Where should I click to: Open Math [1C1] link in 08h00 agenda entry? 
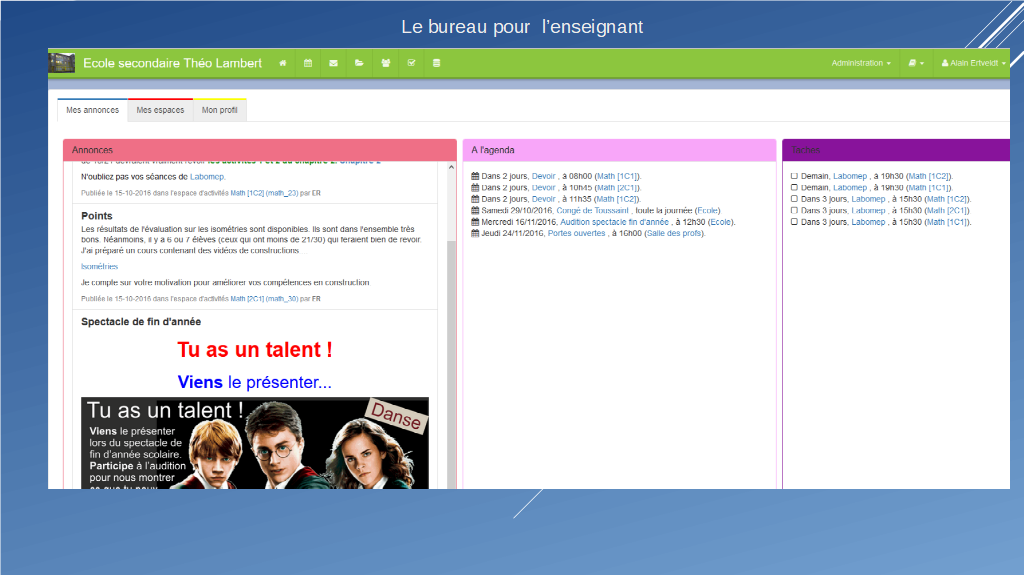[617, 176]
